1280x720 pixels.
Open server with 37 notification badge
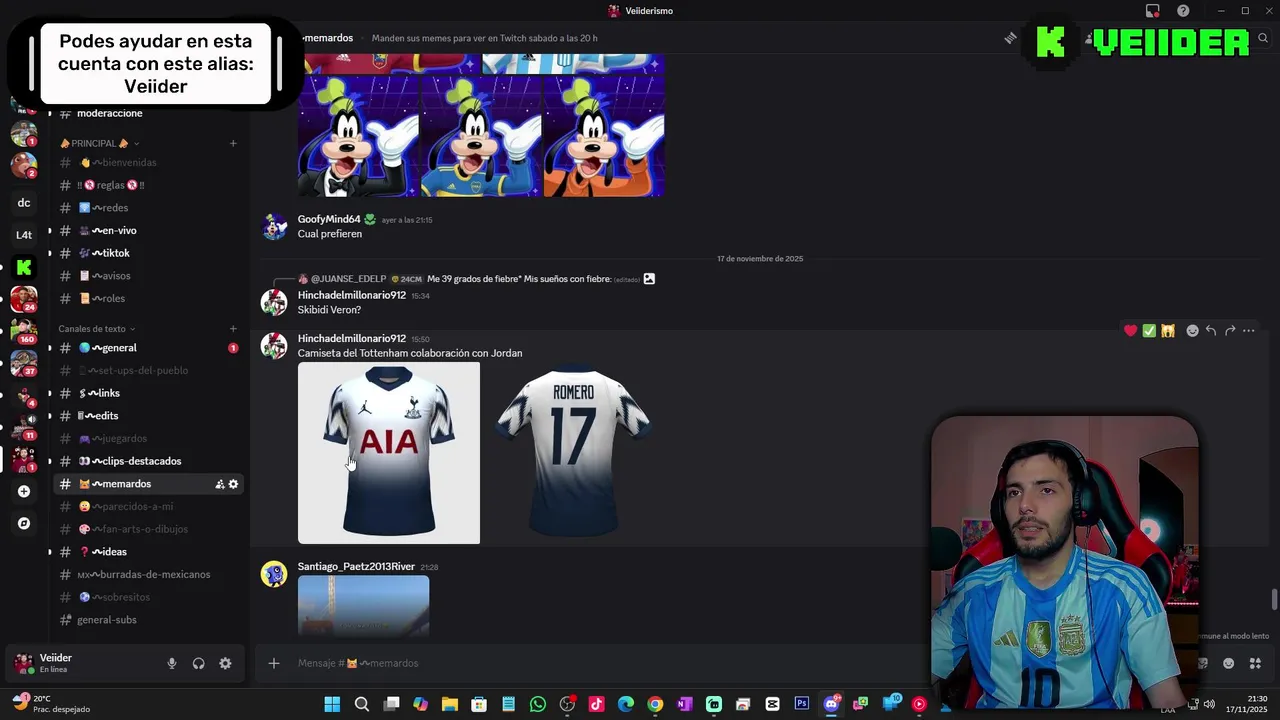24,363
